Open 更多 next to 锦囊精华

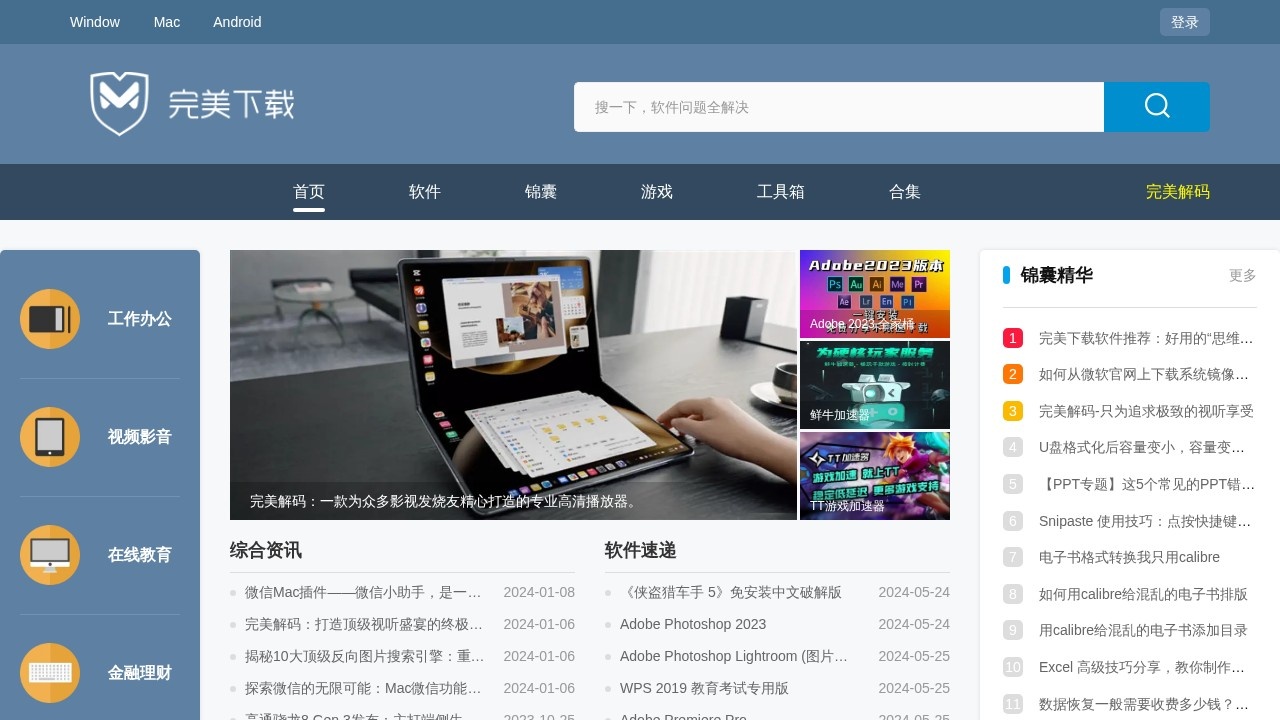[x=1242, y=275]
